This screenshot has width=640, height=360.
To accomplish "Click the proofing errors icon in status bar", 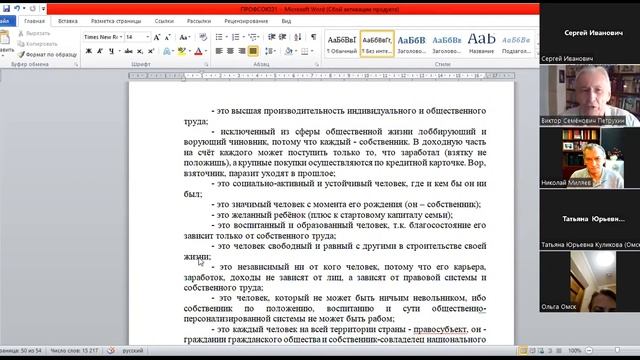I will [111, 351].
